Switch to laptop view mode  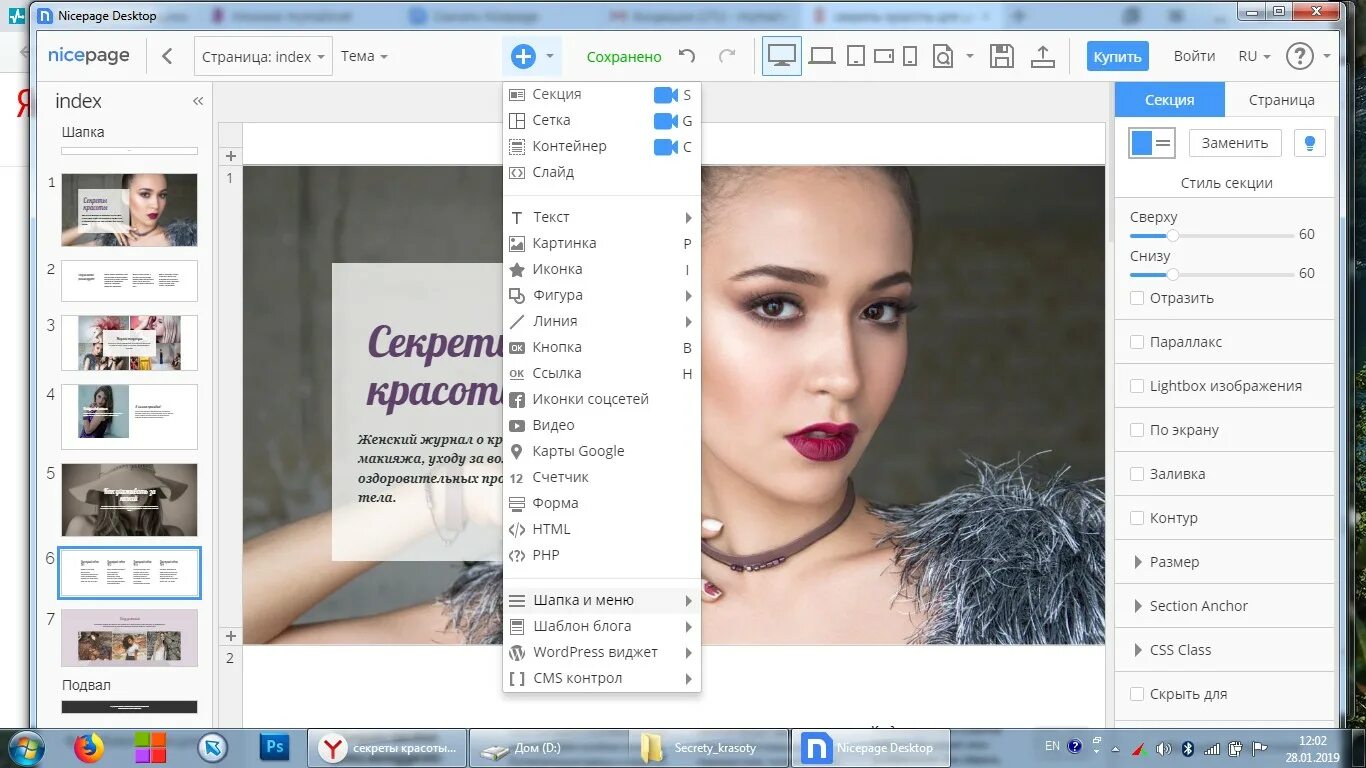click(x=822, y=57)
